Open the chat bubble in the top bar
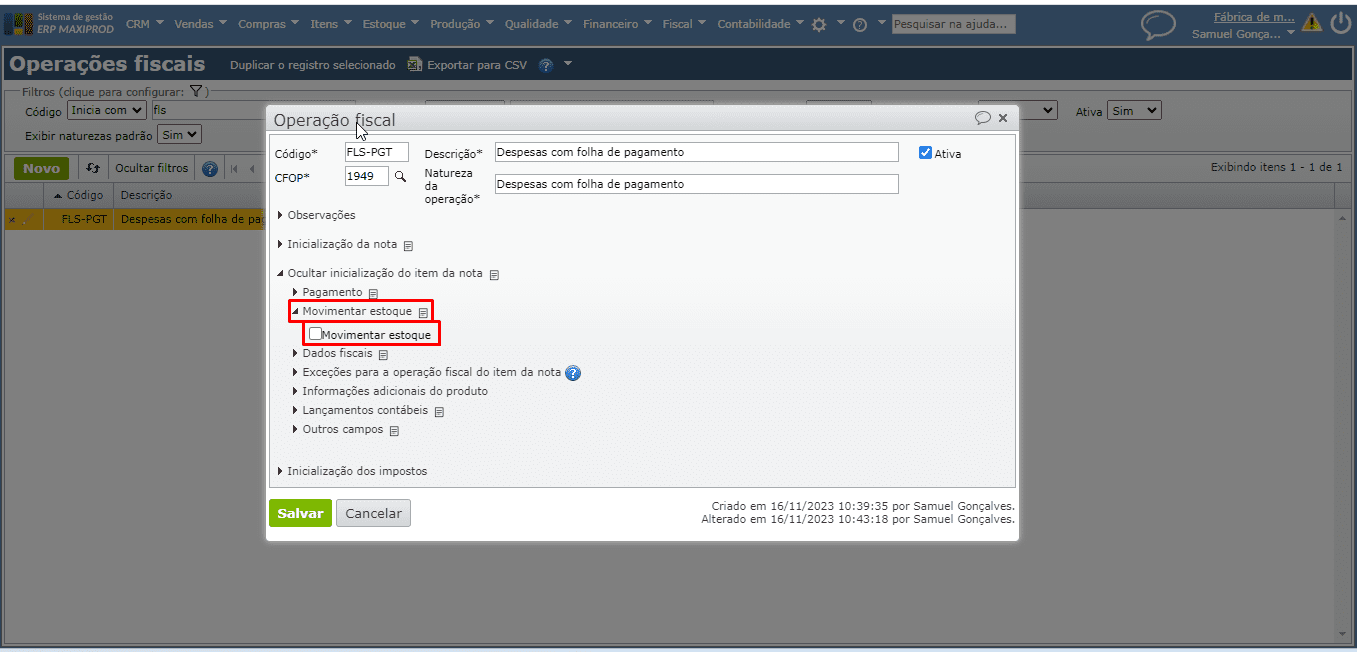Image resolution: width=1357 pixels, height=652 pixels. pos(1158,25)
